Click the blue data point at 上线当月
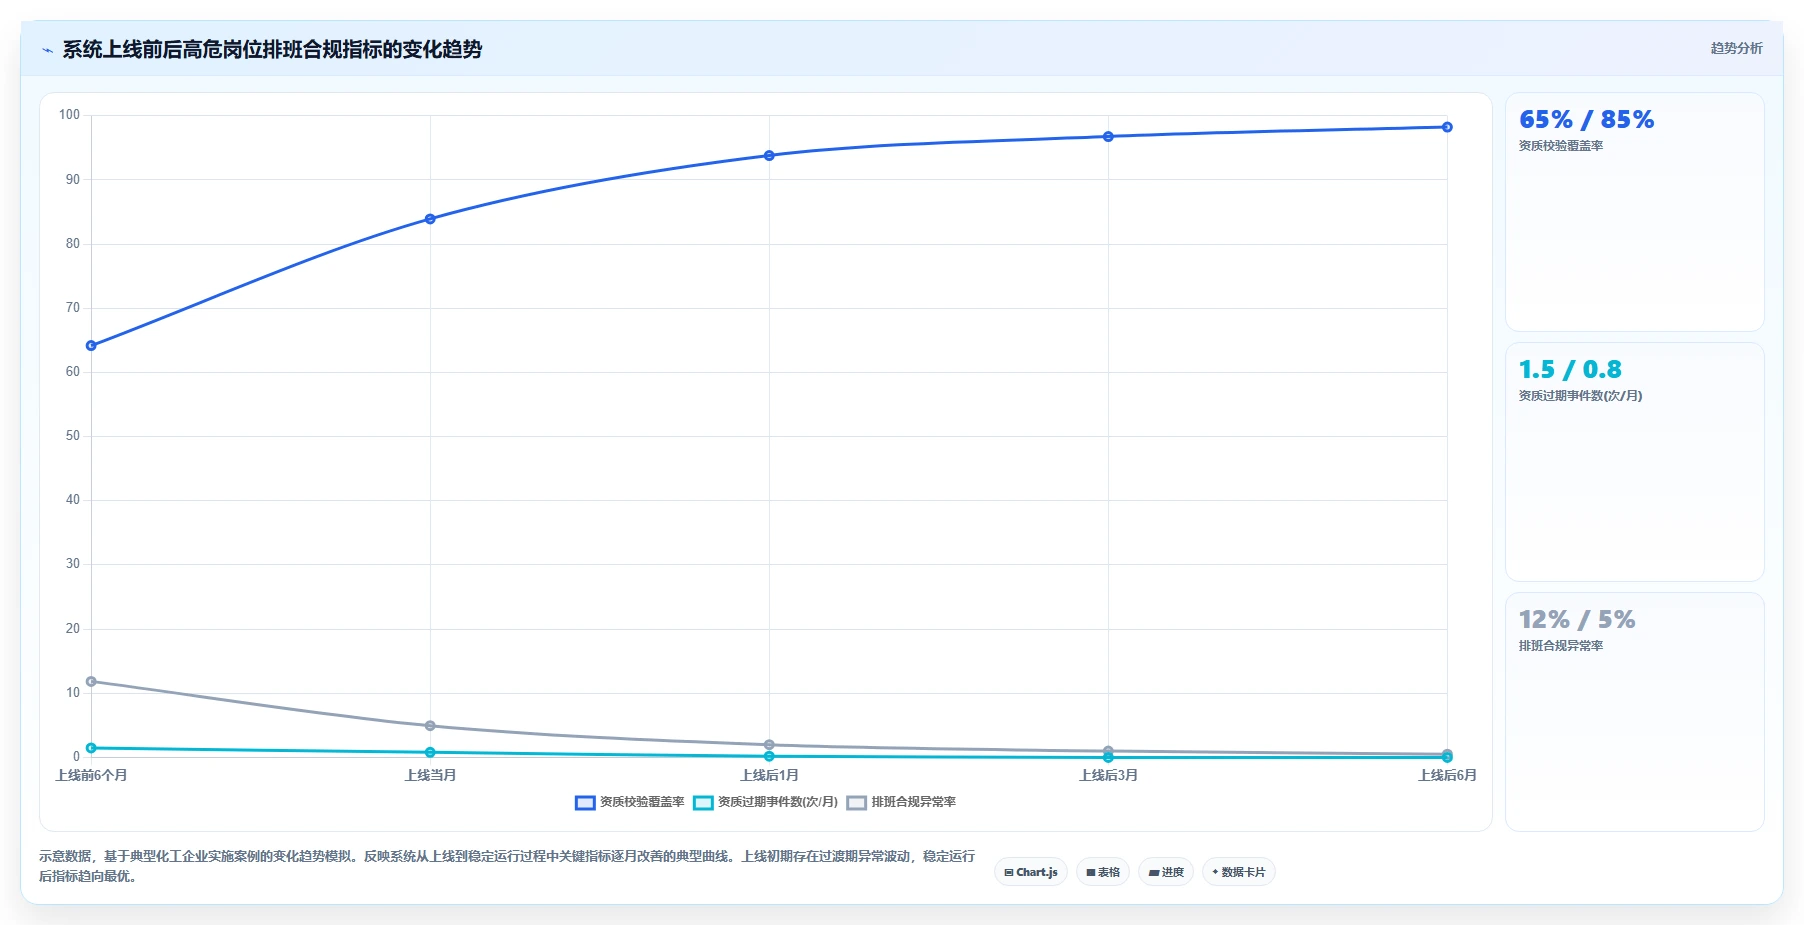The image size is (1804, 925). [x=430, y=219]
